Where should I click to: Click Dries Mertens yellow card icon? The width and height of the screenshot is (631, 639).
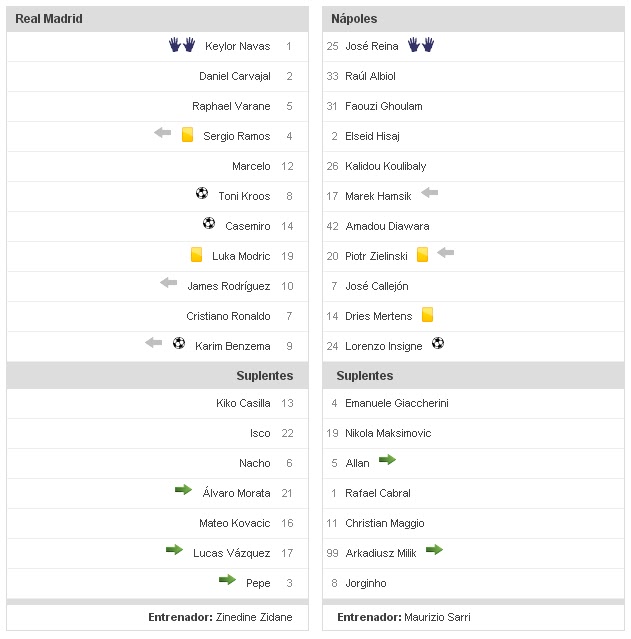(x=427, y=315)
